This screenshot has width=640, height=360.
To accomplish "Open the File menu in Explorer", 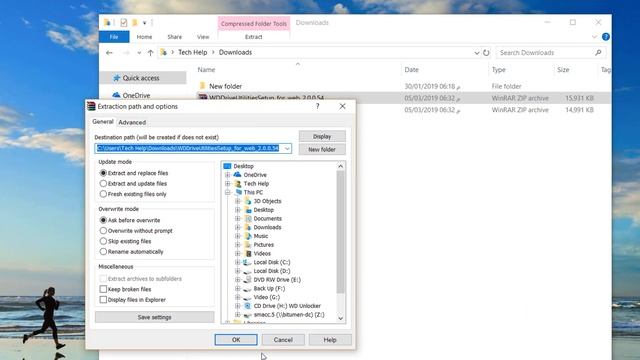I will click(x=114, y=37).
